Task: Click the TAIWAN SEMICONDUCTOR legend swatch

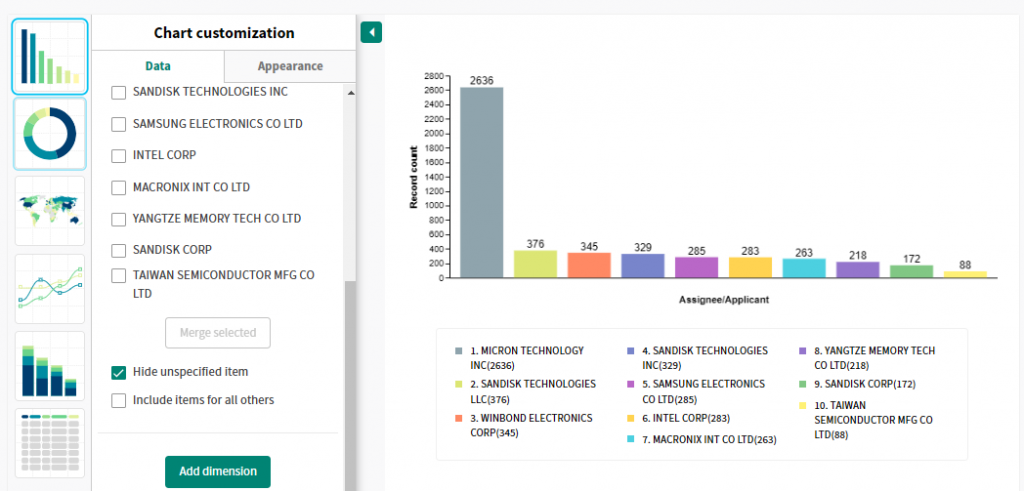Action: pos(803,406)
